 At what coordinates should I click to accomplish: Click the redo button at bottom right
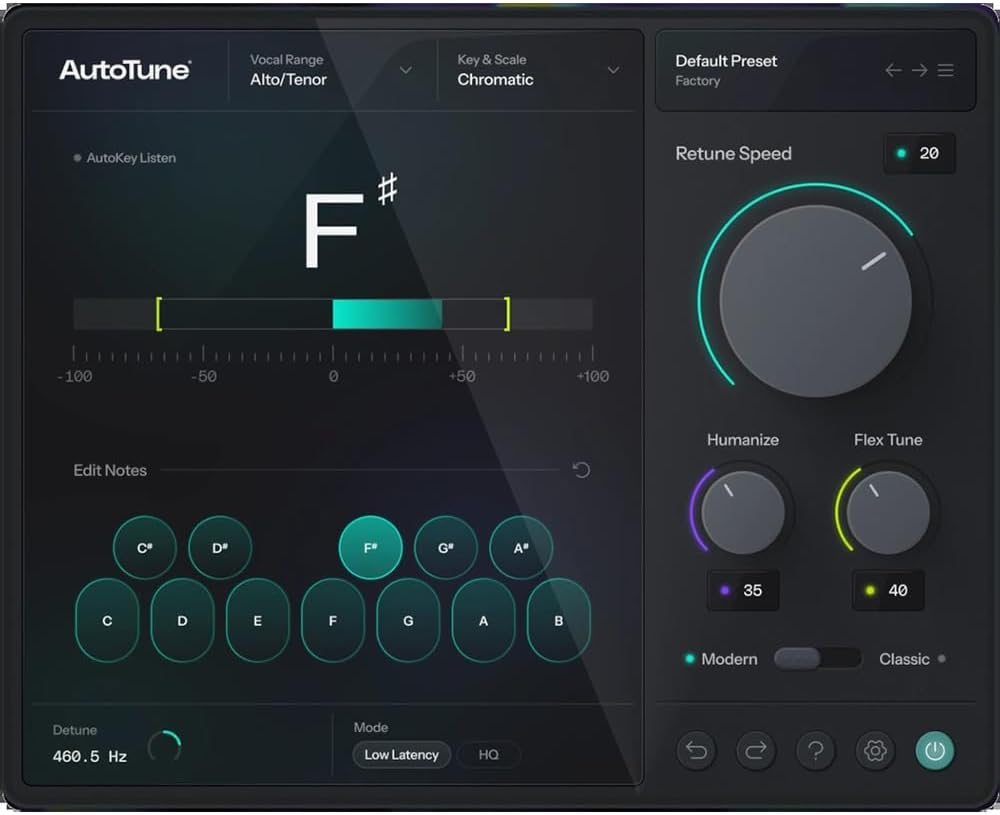pos(756,751)
